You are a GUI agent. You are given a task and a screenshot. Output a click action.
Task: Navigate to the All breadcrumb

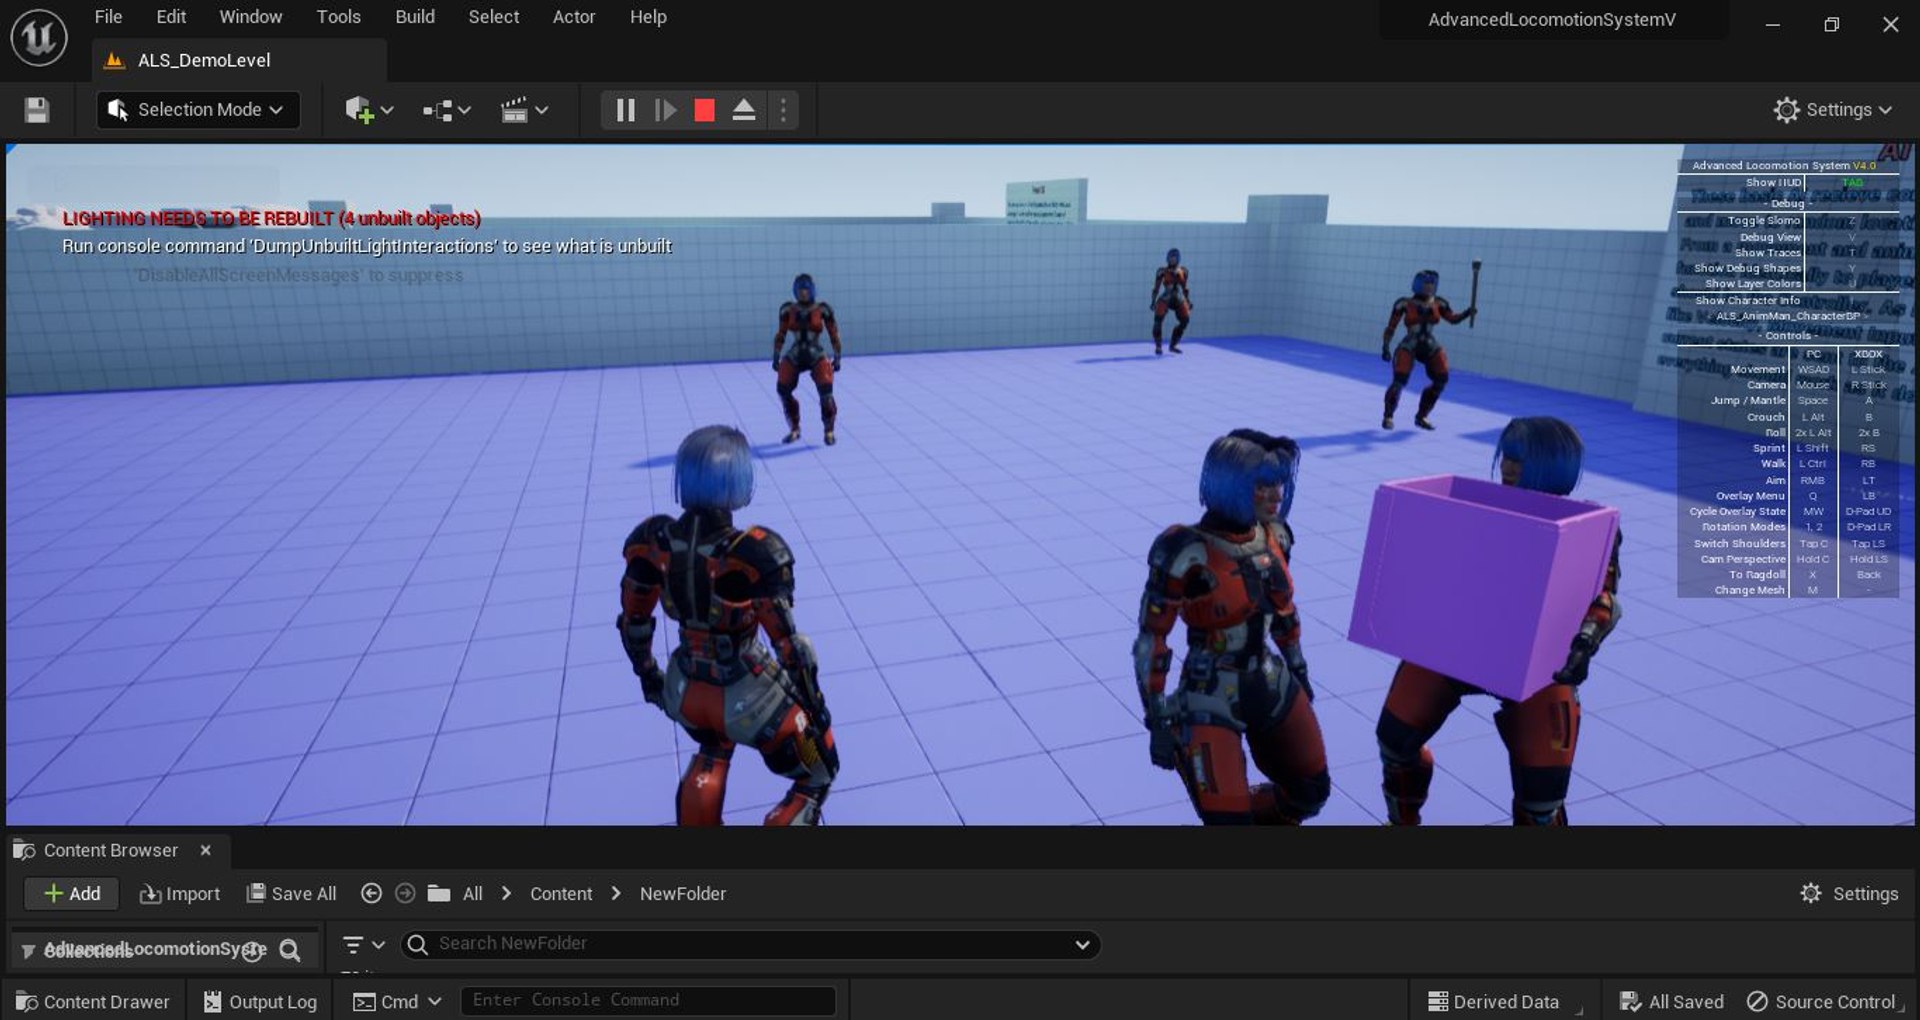click(x=473, y=893)
